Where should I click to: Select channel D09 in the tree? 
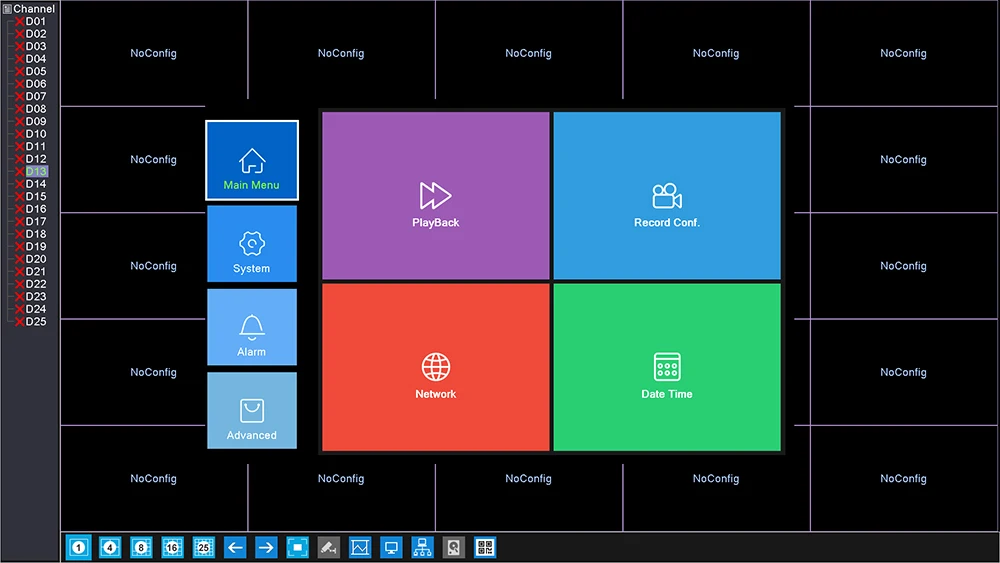[36, 121]
